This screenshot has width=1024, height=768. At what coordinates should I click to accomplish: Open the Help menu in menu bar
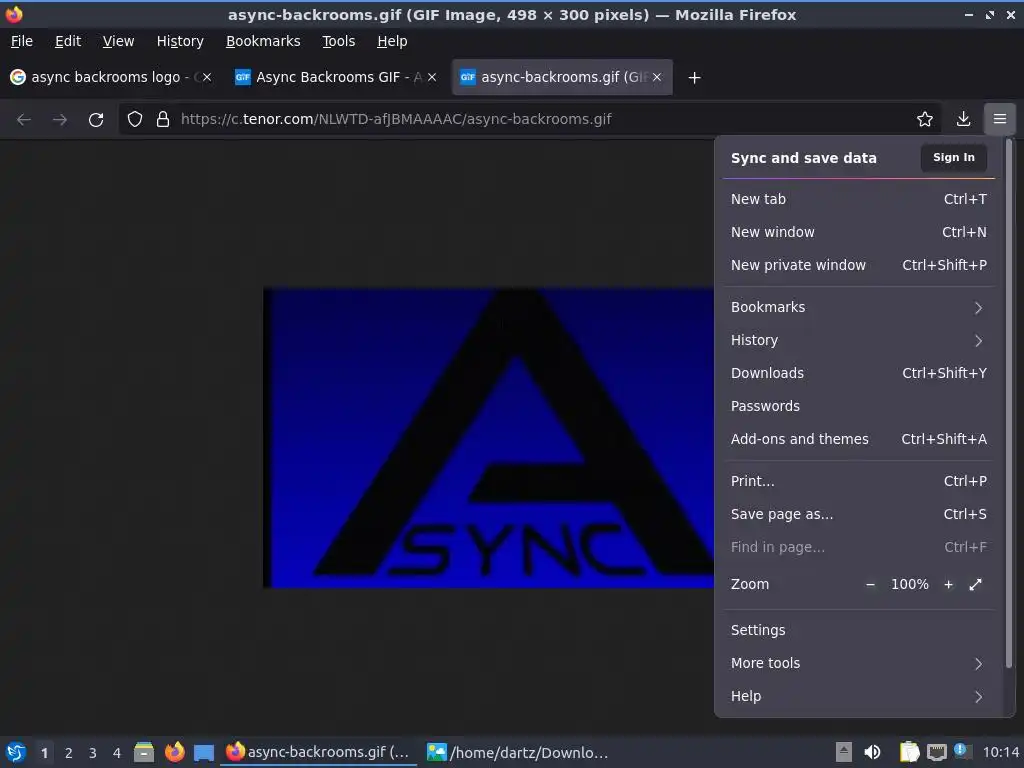(x=392, y=41)
